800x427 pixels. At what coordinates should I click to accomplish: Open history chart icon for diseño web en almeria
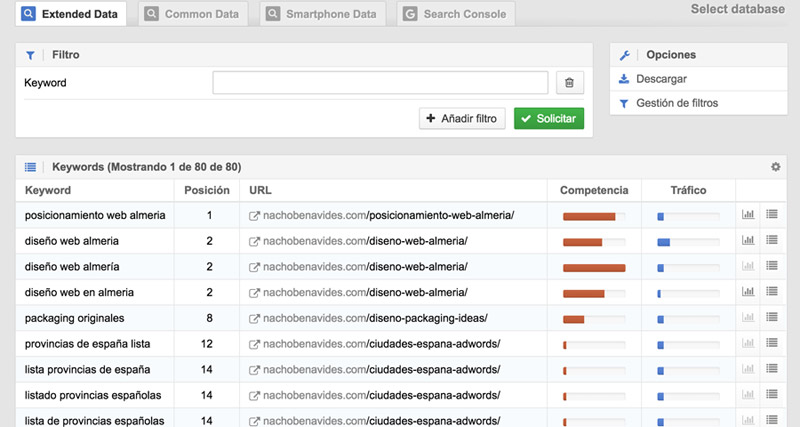(748, 291)
